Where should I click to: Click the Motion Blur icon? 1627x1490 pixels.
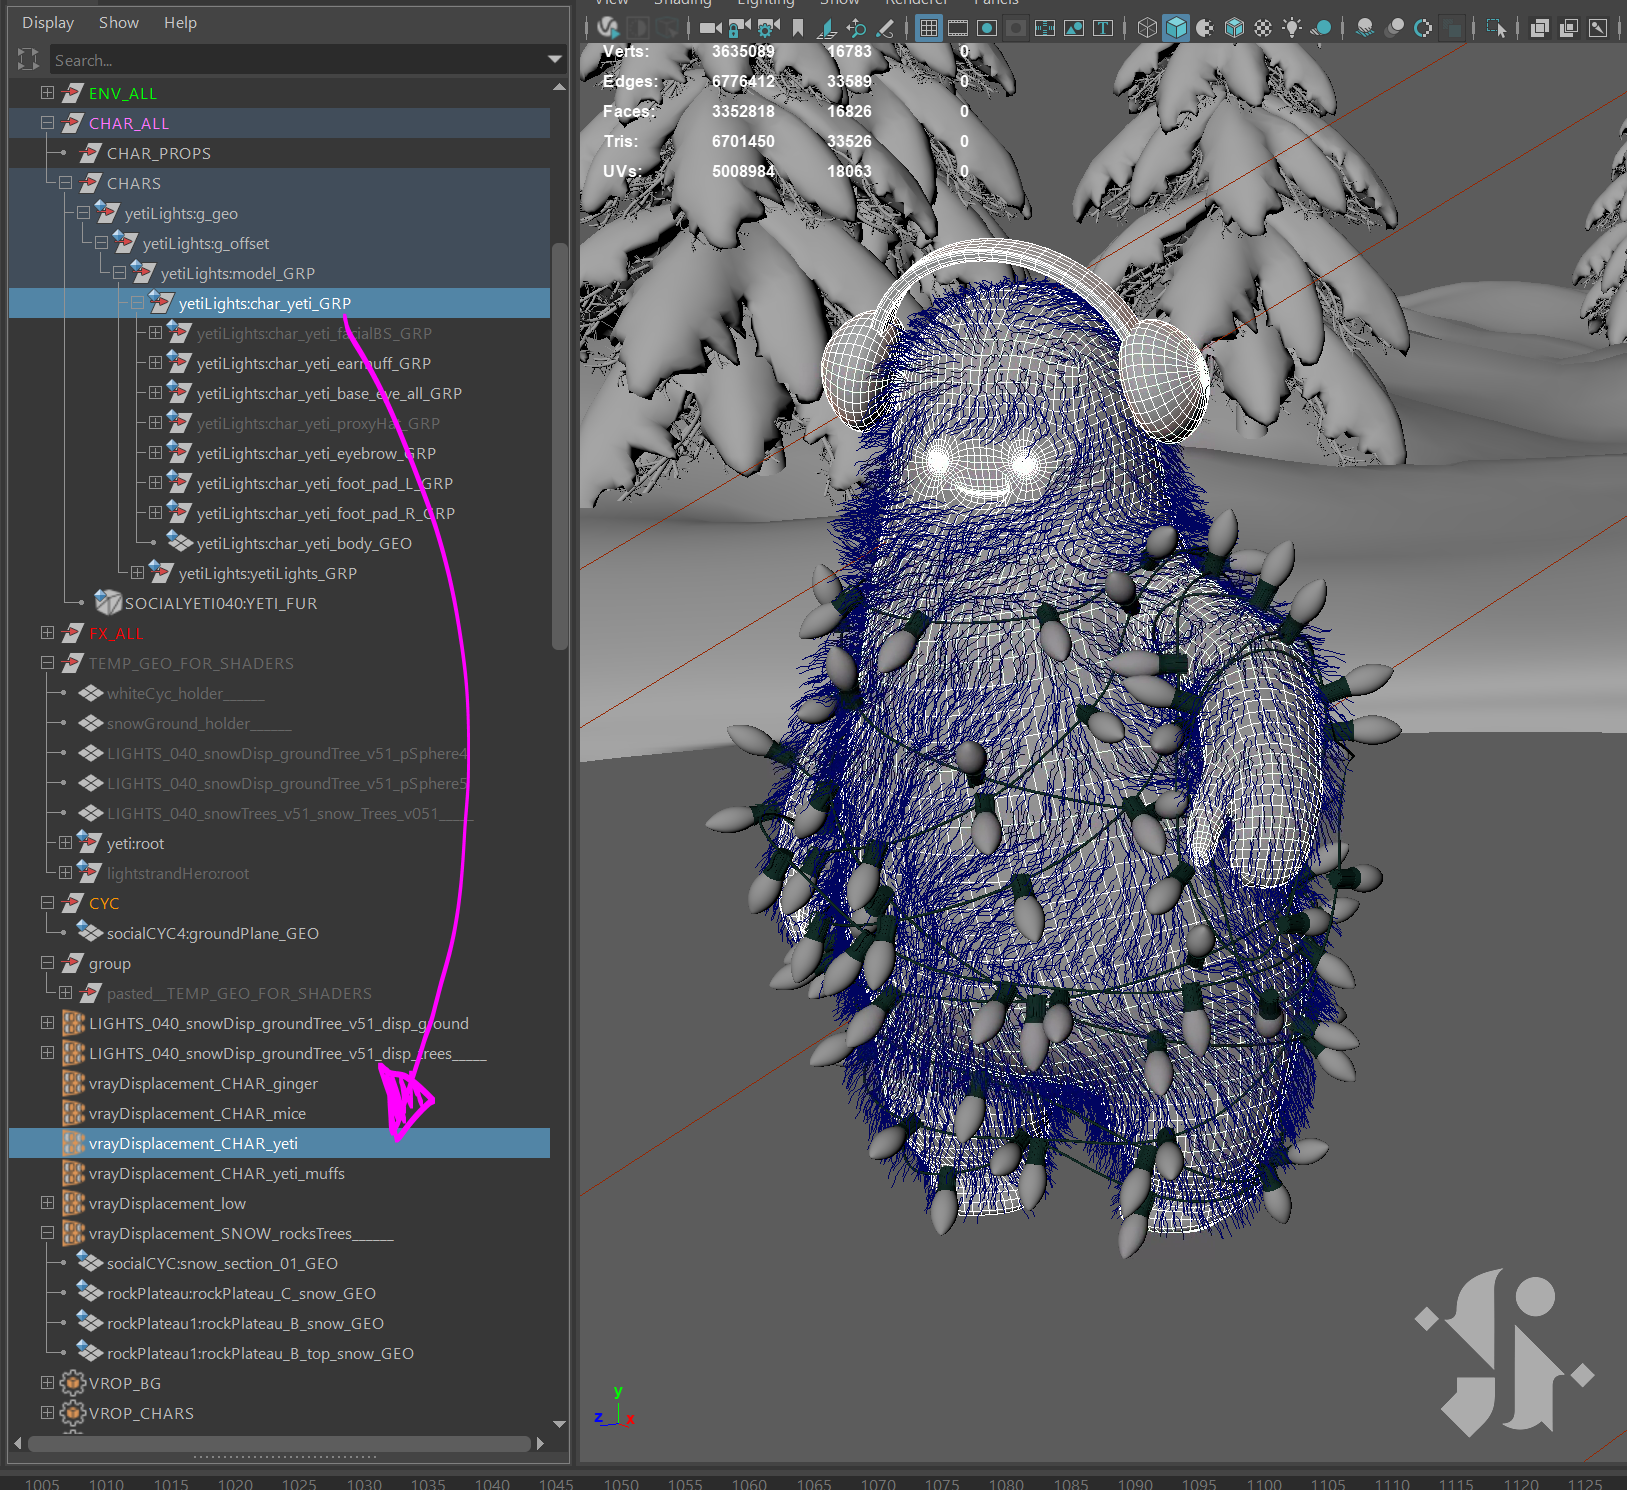pos(1394,28)
